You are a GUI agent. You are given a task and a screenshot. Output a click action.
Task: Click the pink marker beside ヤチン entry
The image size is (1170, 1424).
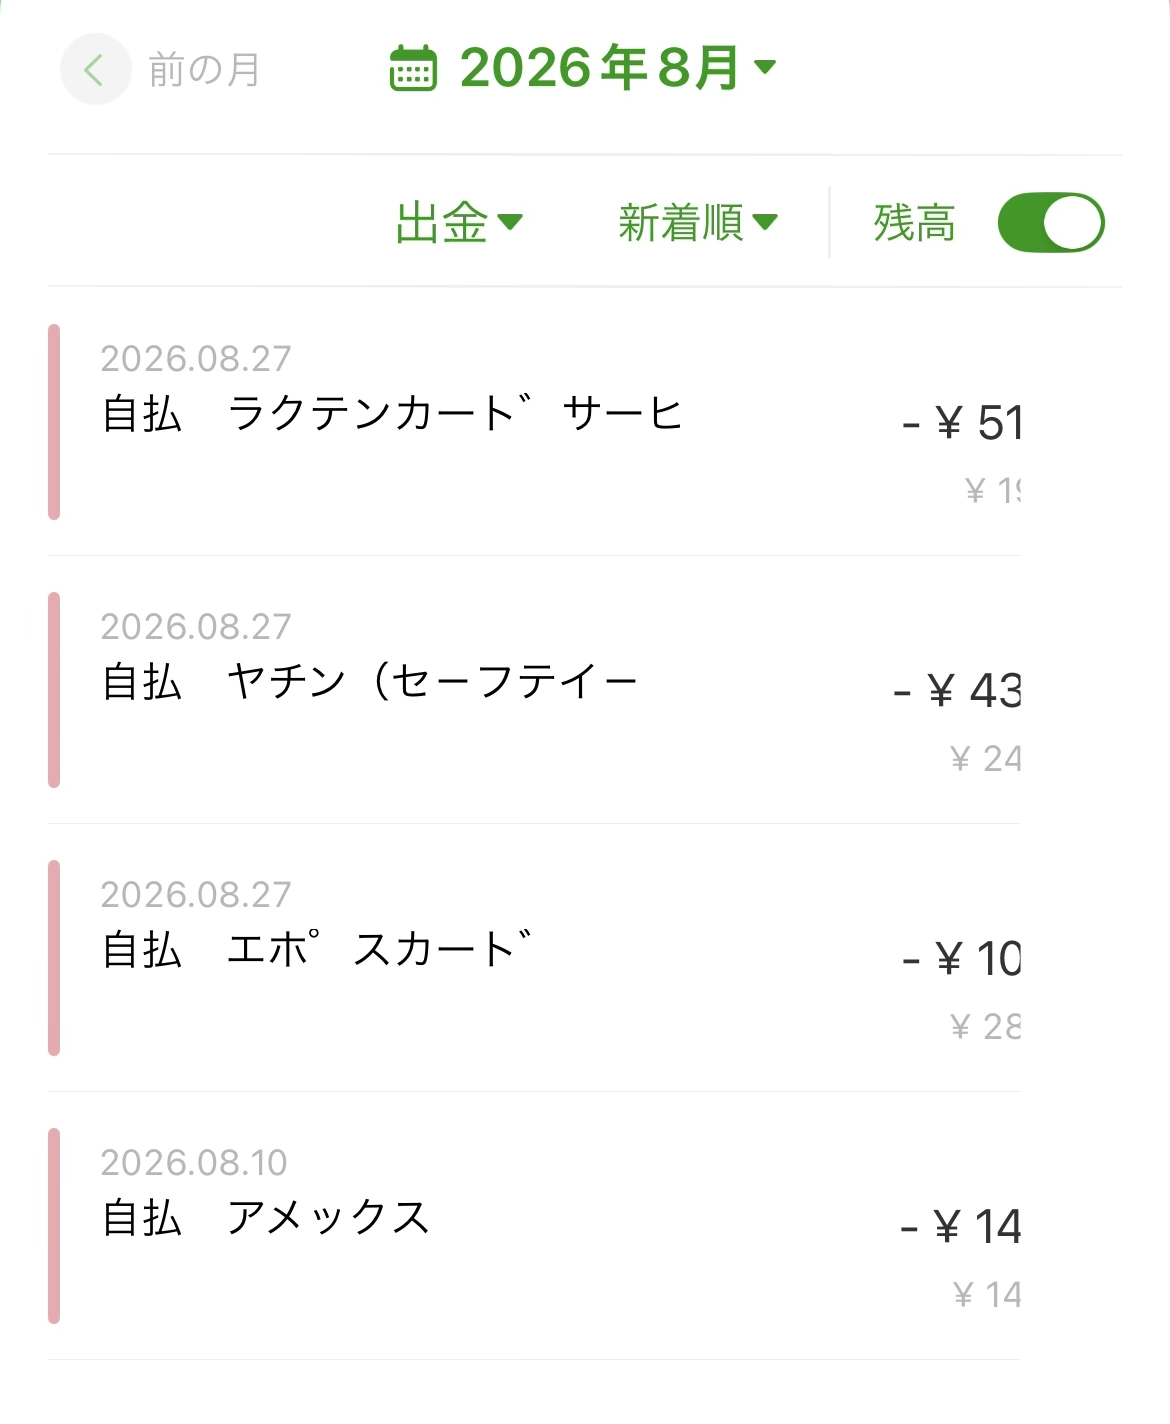tap(54, 690)
